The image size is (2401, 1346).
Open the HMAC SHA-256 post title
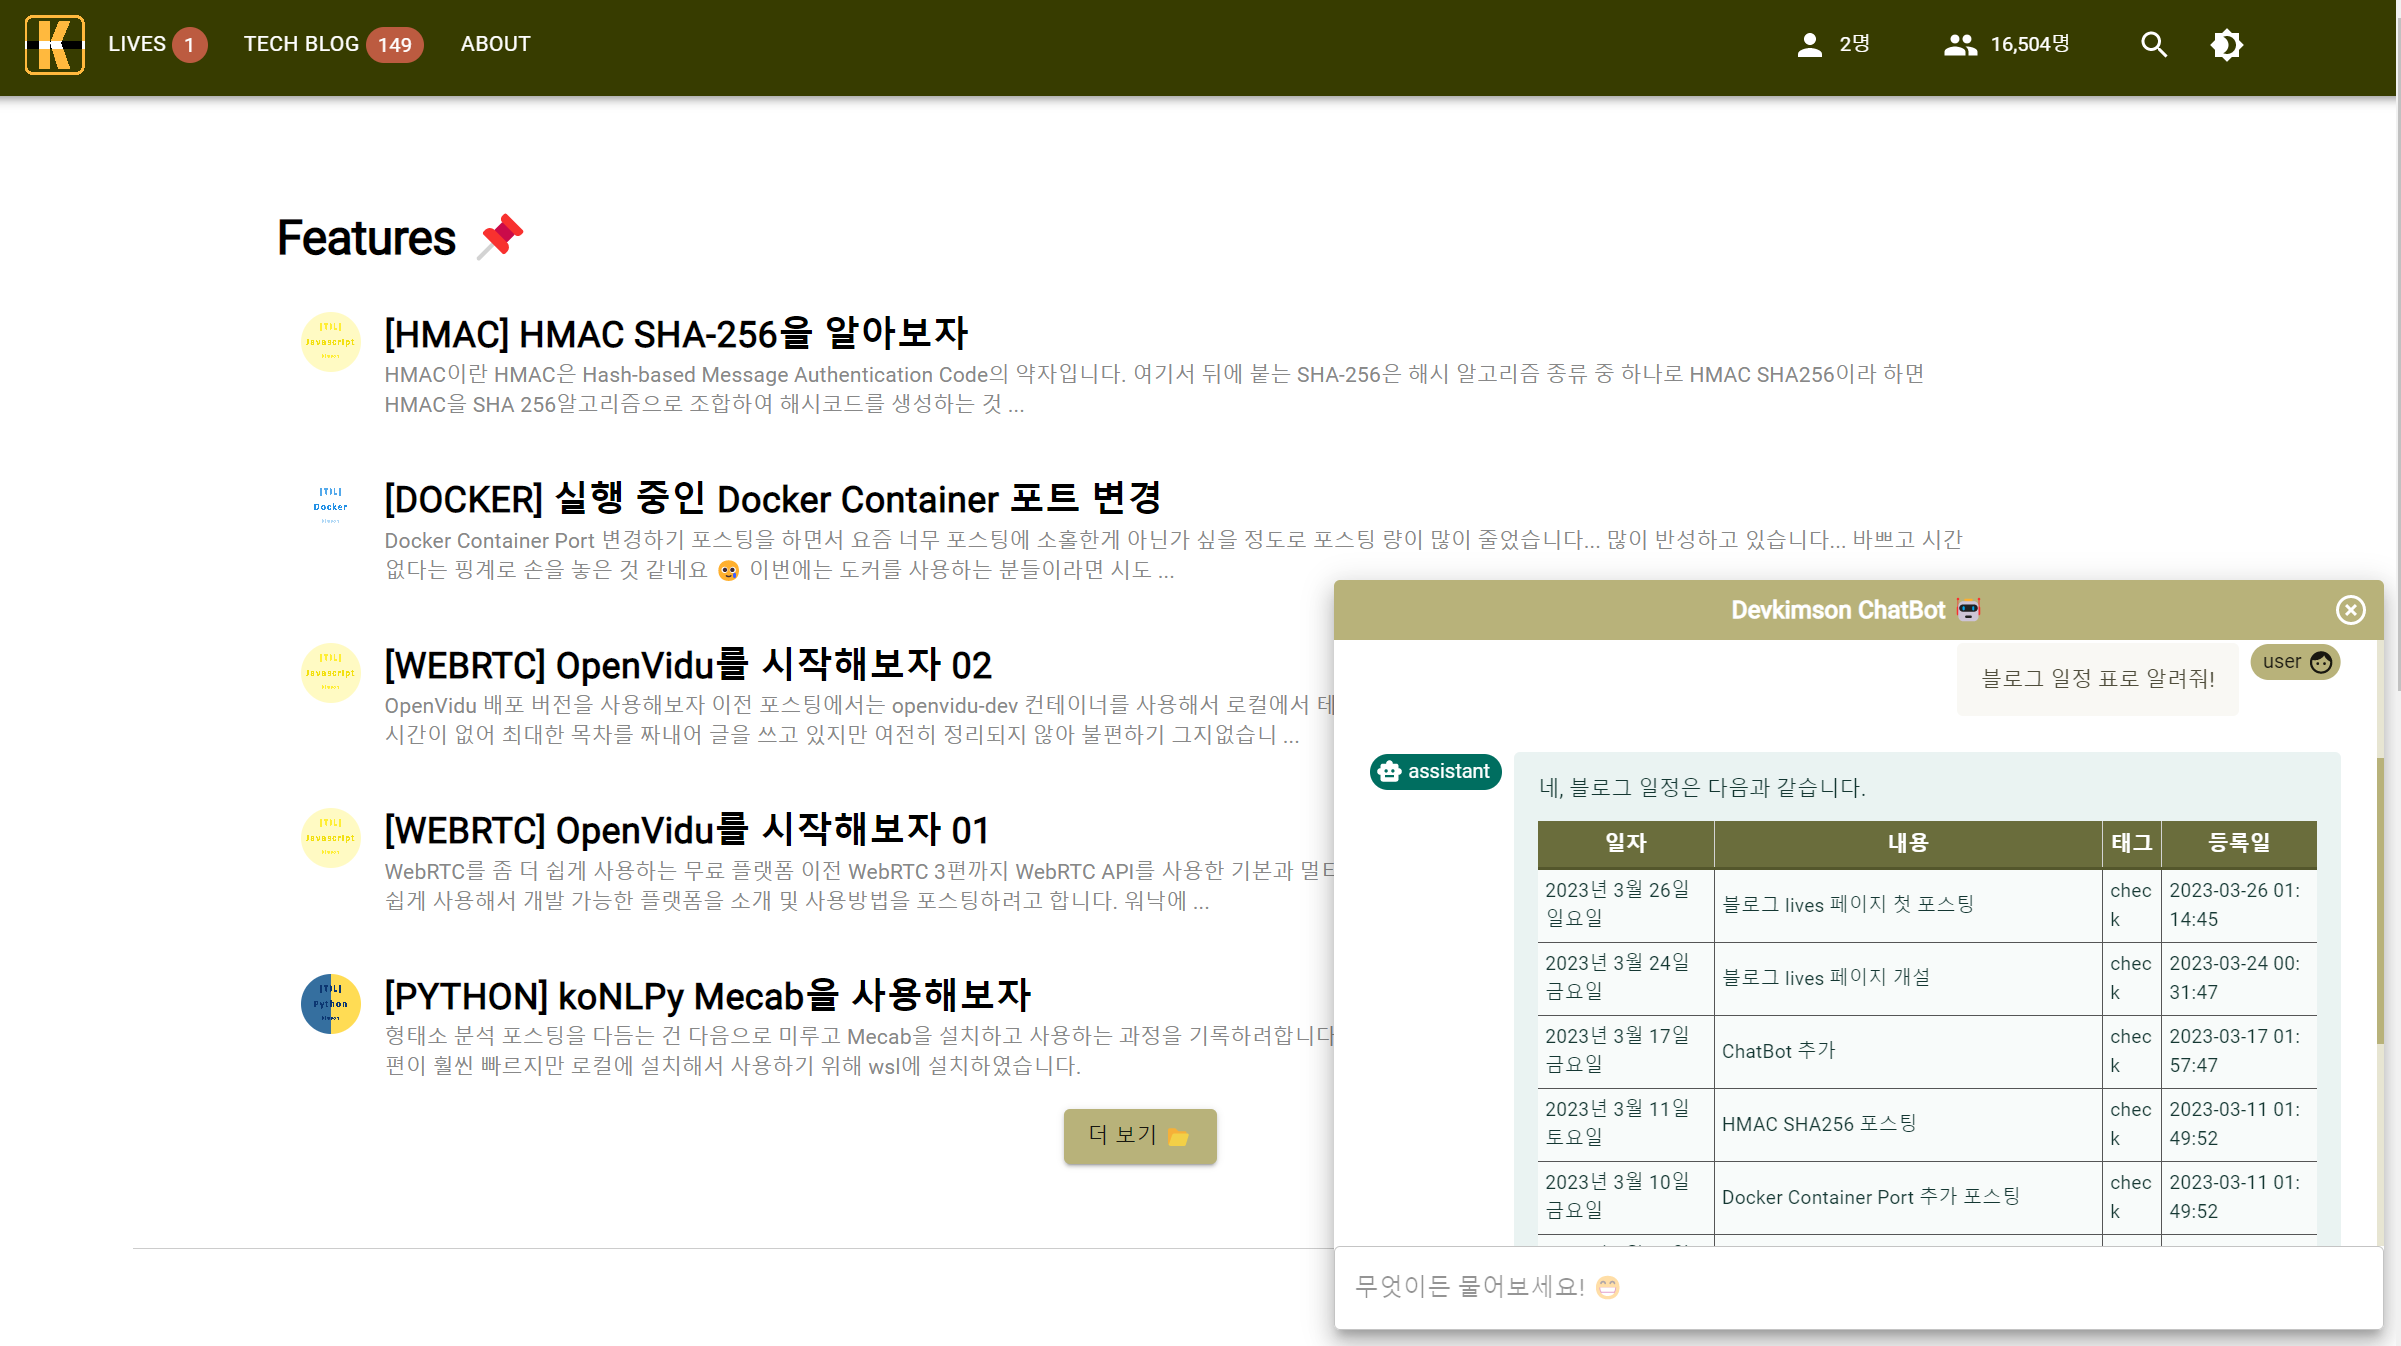tap(676, 334)
